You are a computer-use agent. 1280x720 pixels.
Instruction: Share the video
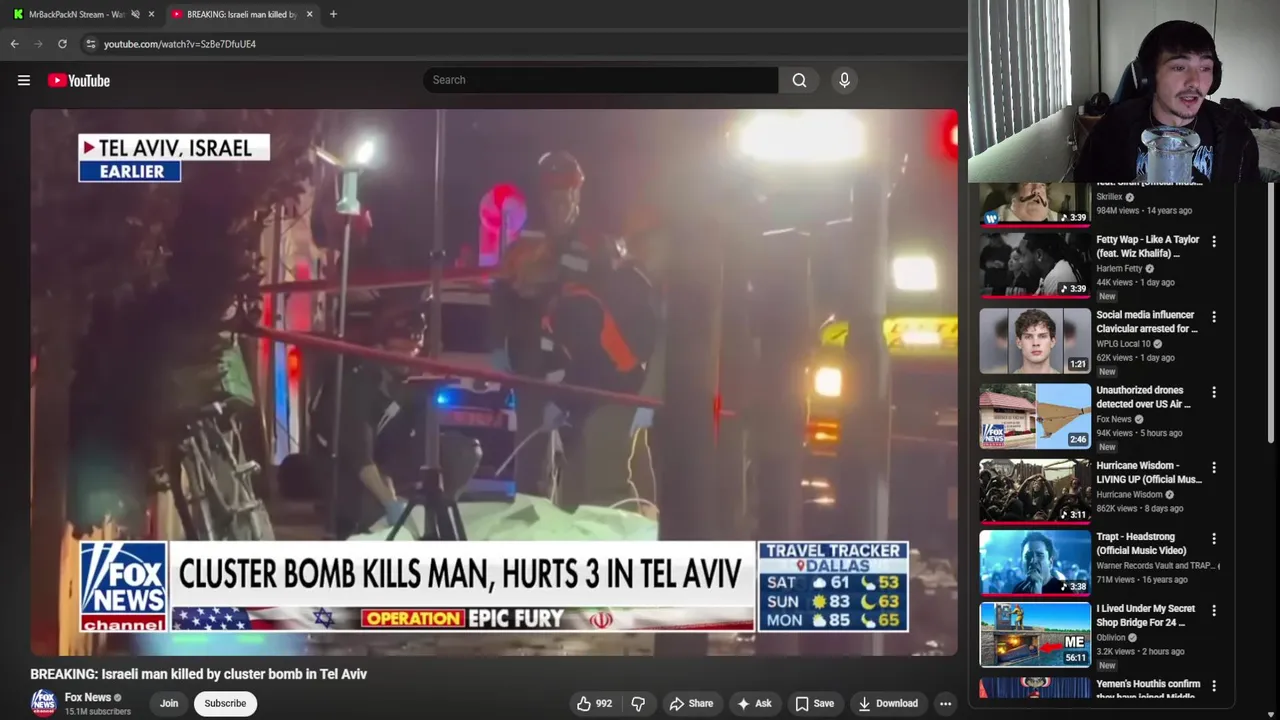point(691,703)
